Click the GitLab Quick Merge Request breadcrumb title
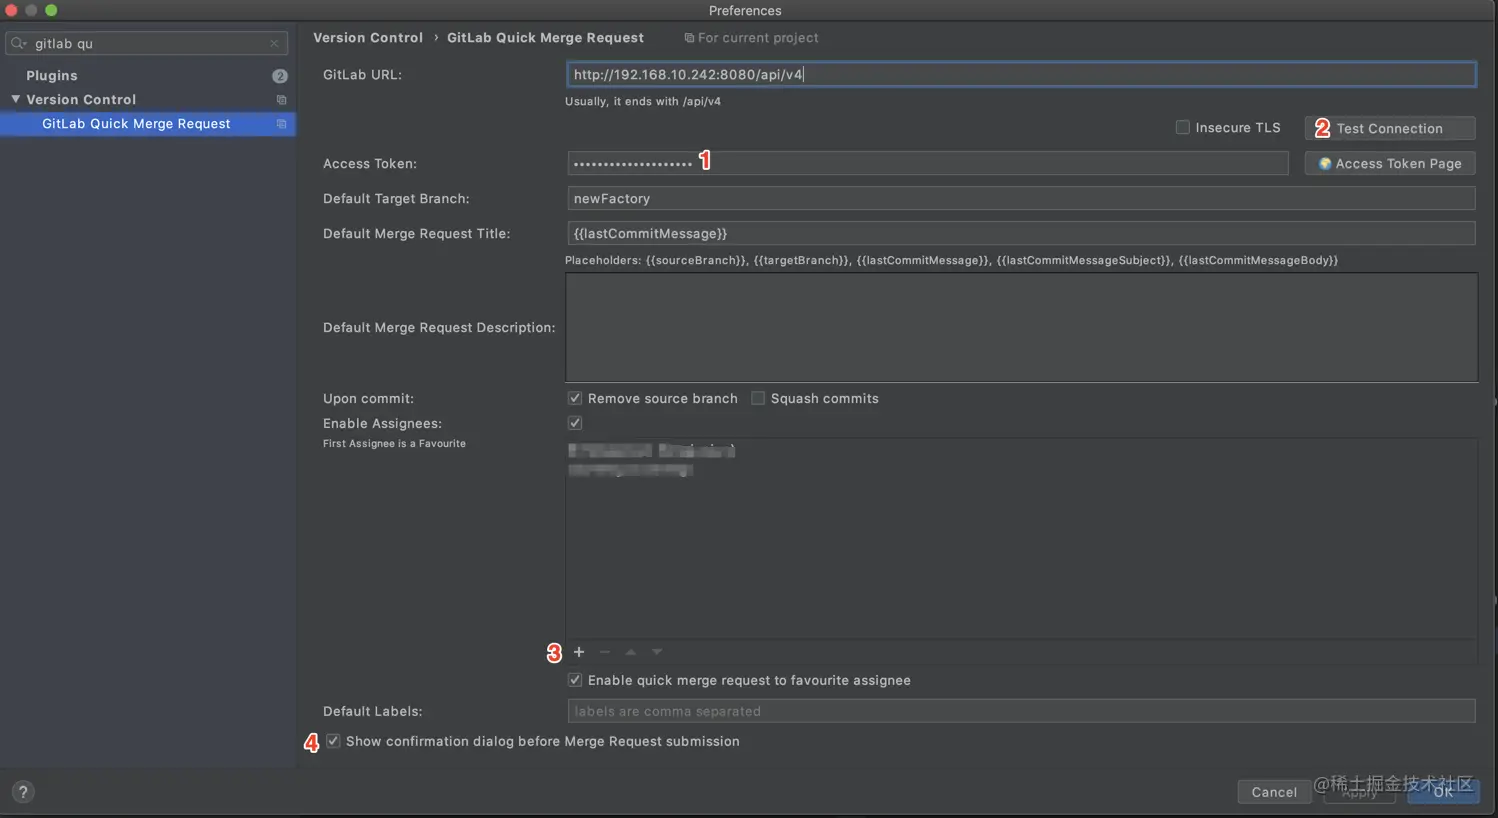This screenshot has width=1498, height=818. click(545, 38)
